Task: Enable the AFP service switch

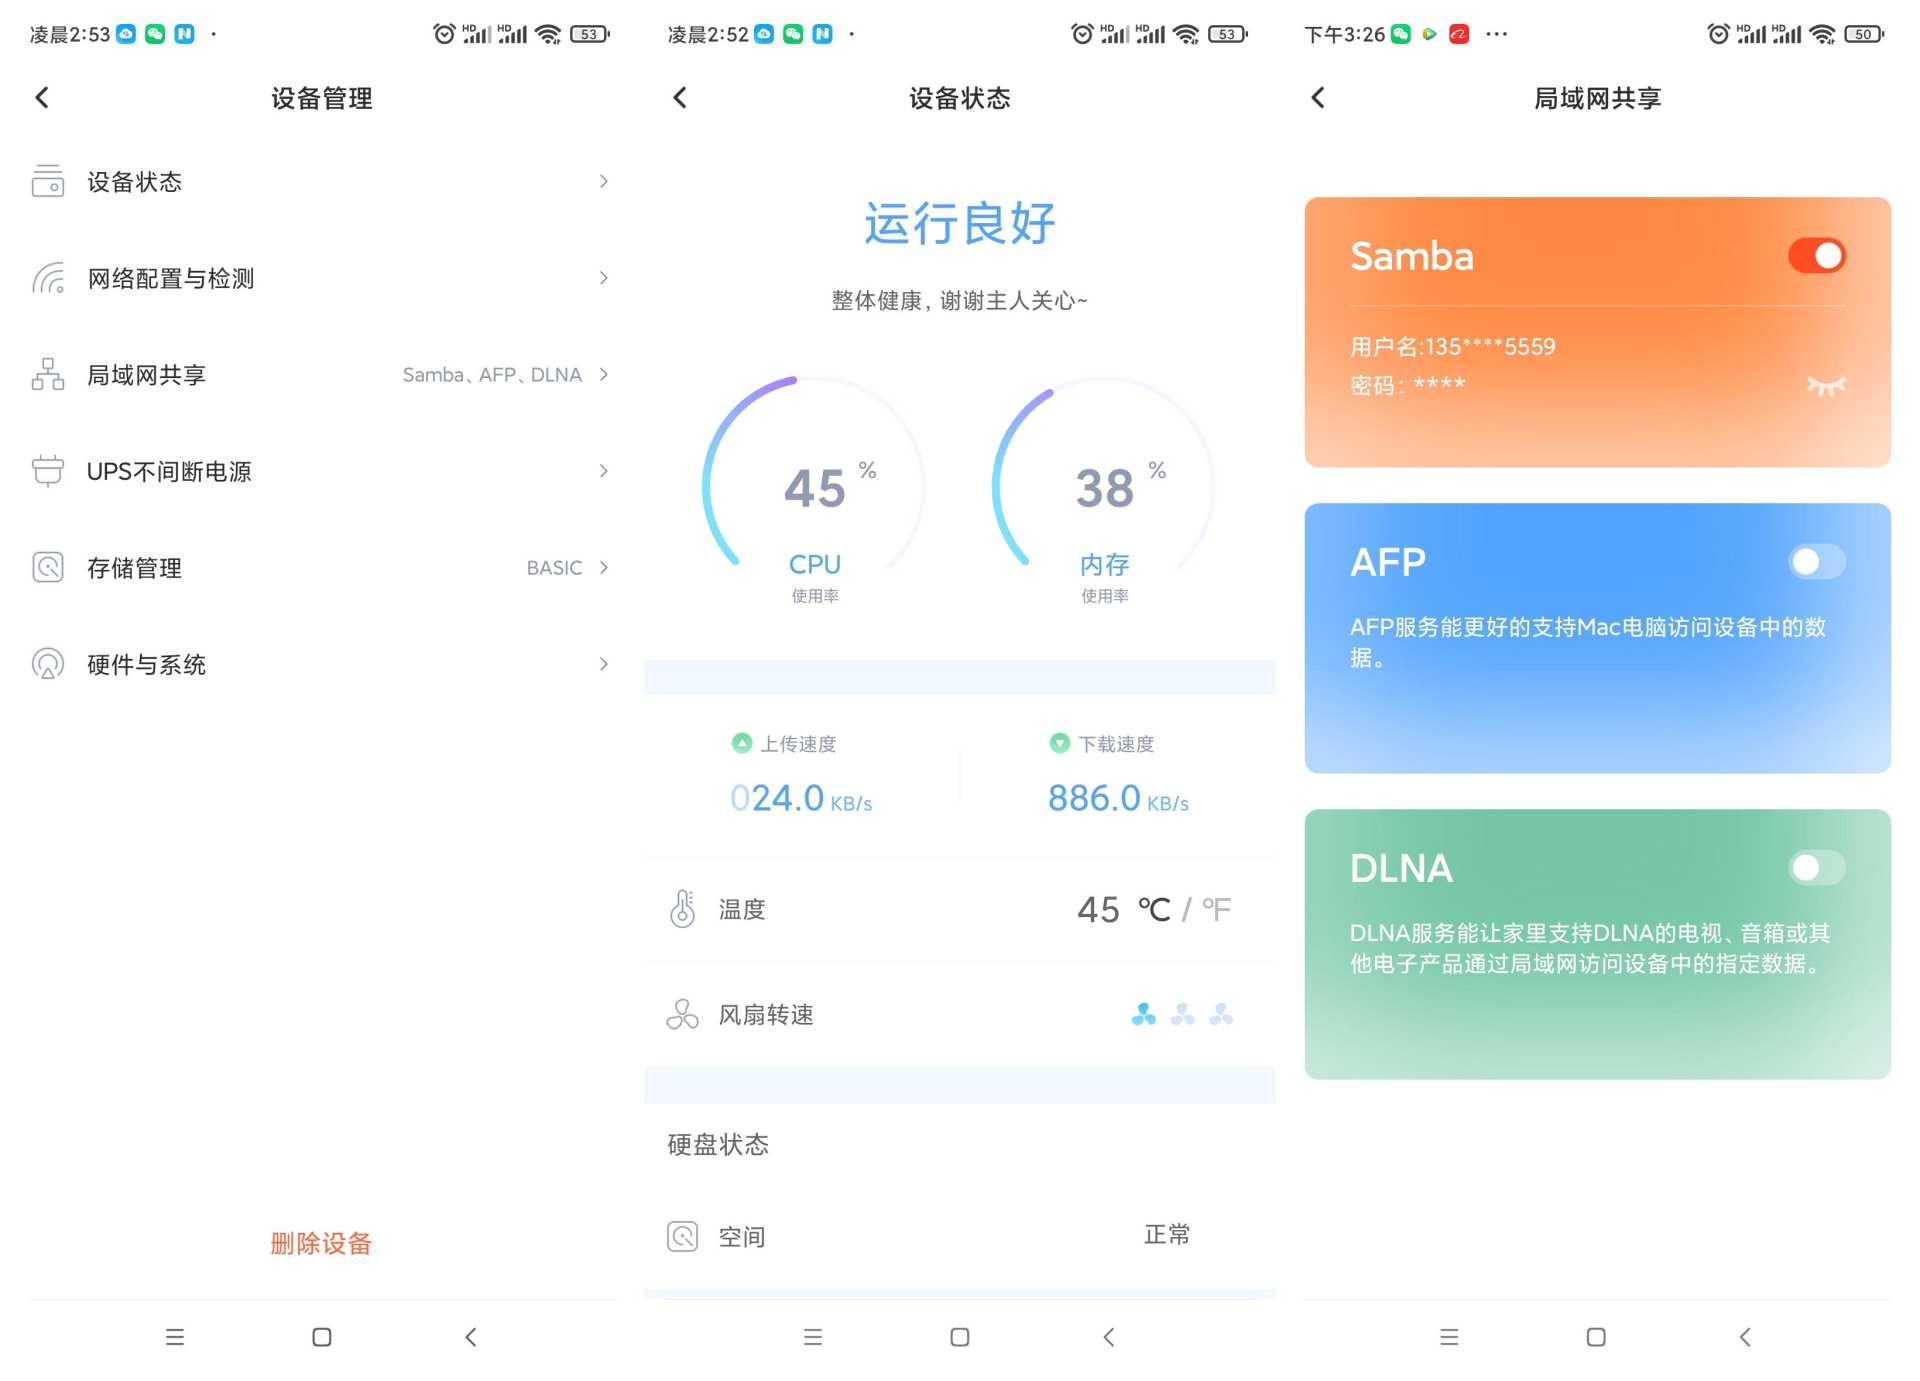Action: pos(1816,562)
